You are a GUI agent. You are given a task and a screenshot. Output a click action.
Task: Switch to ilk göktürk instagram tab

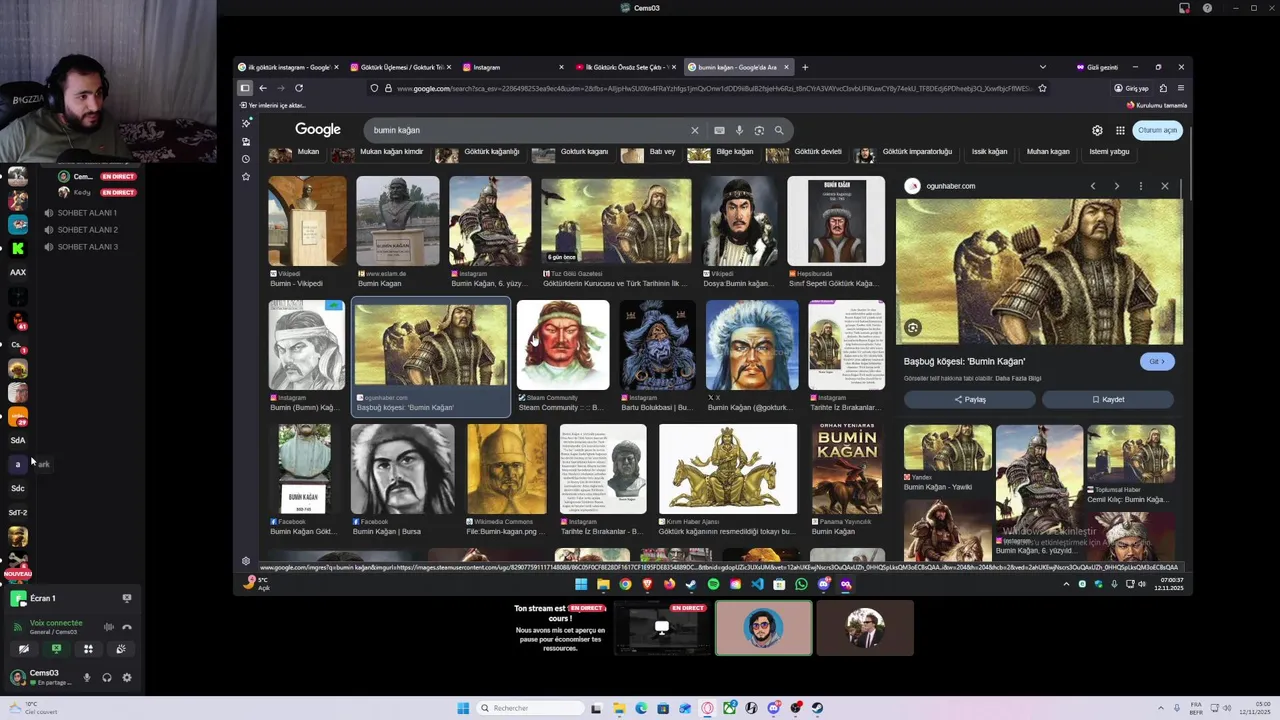288,67
